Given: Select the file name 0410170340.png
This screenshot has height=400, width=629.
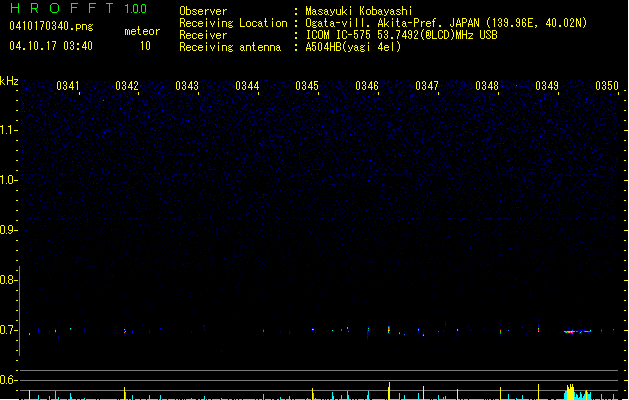Looking at the screenshot, I should click(x=51, y=26).
